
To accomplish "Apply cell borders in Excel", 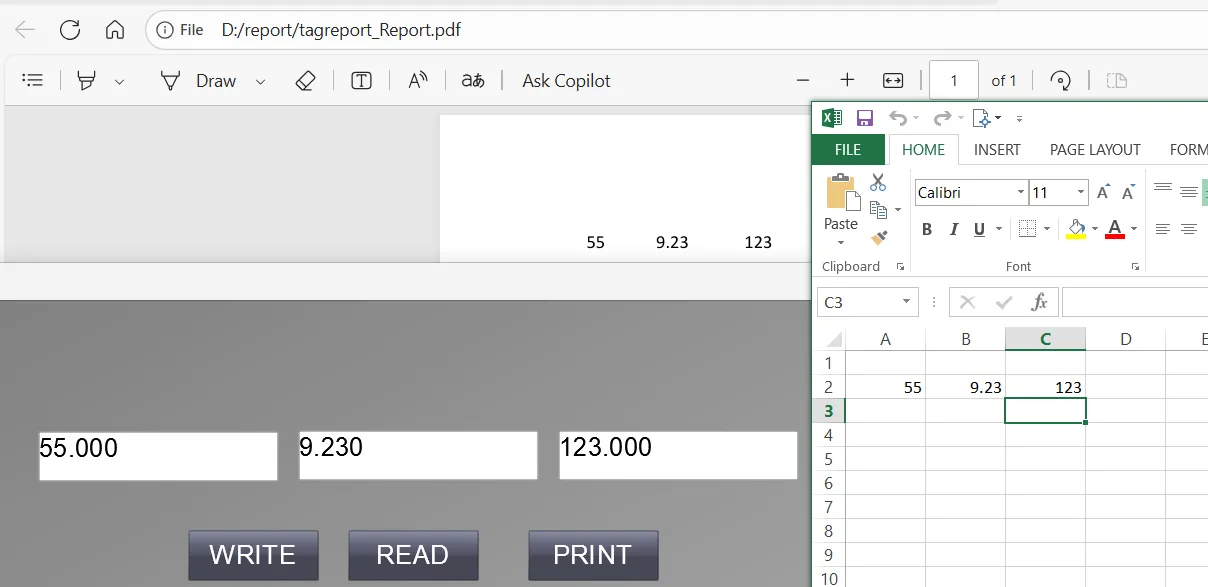I will tap(1027, 229).
